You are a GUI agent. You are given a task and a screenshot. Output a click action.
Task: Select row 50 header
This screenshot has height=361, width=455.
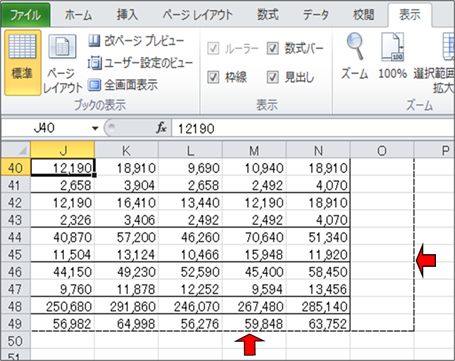pos(16,341)
